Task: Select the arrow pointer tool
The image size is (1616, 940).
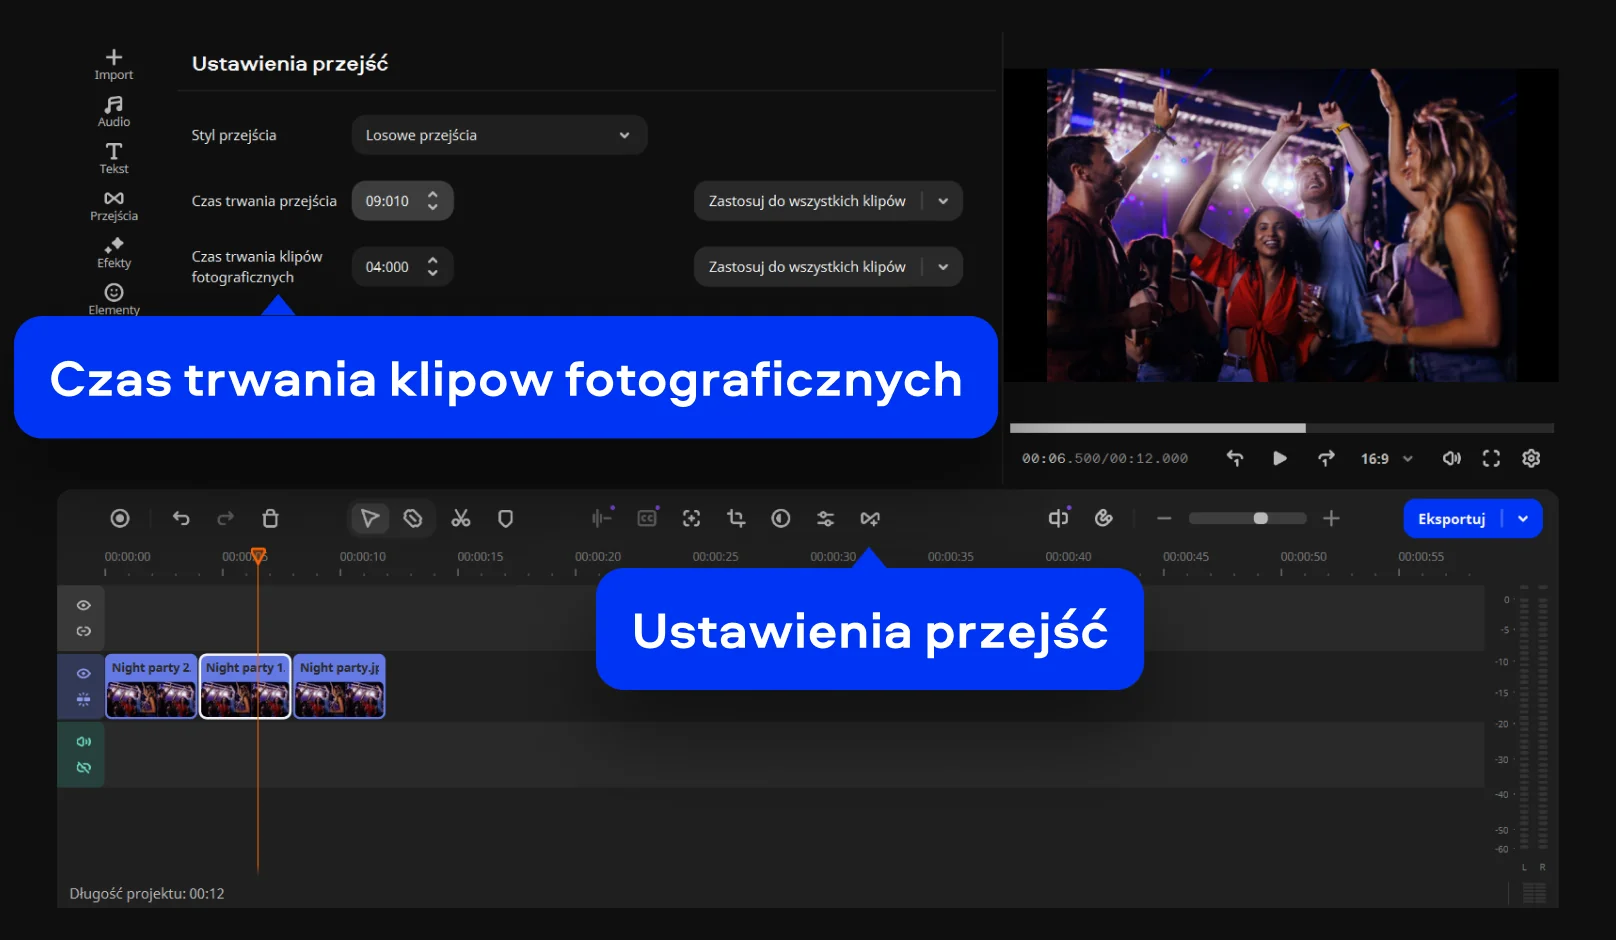Action: (369, 518)
